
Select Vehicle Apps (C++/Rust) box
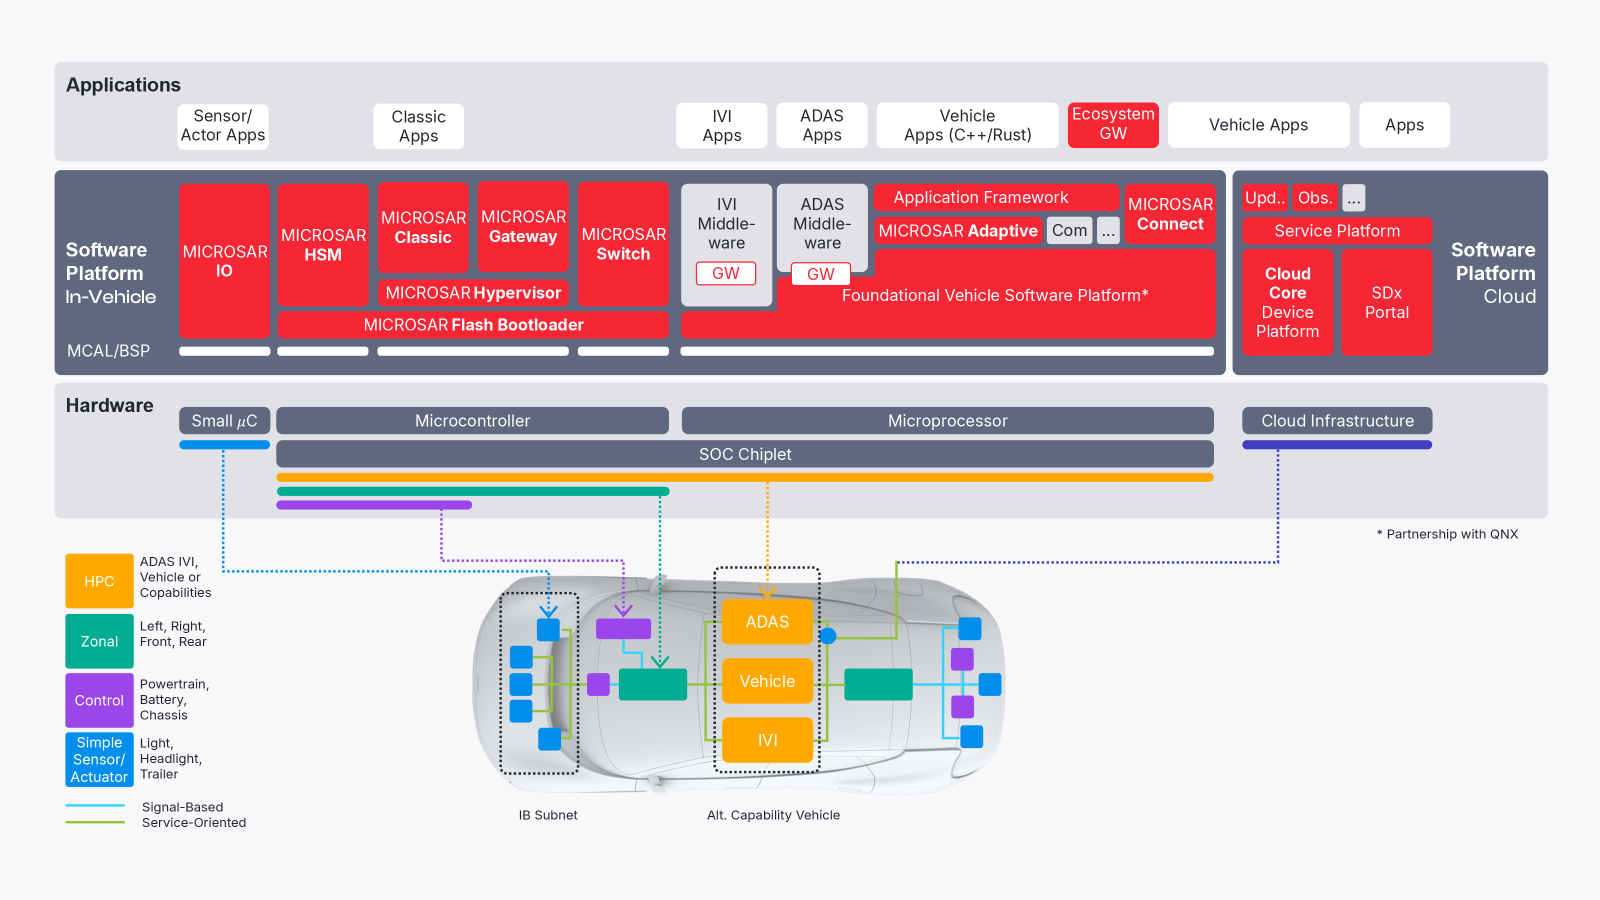coord(968,126)
